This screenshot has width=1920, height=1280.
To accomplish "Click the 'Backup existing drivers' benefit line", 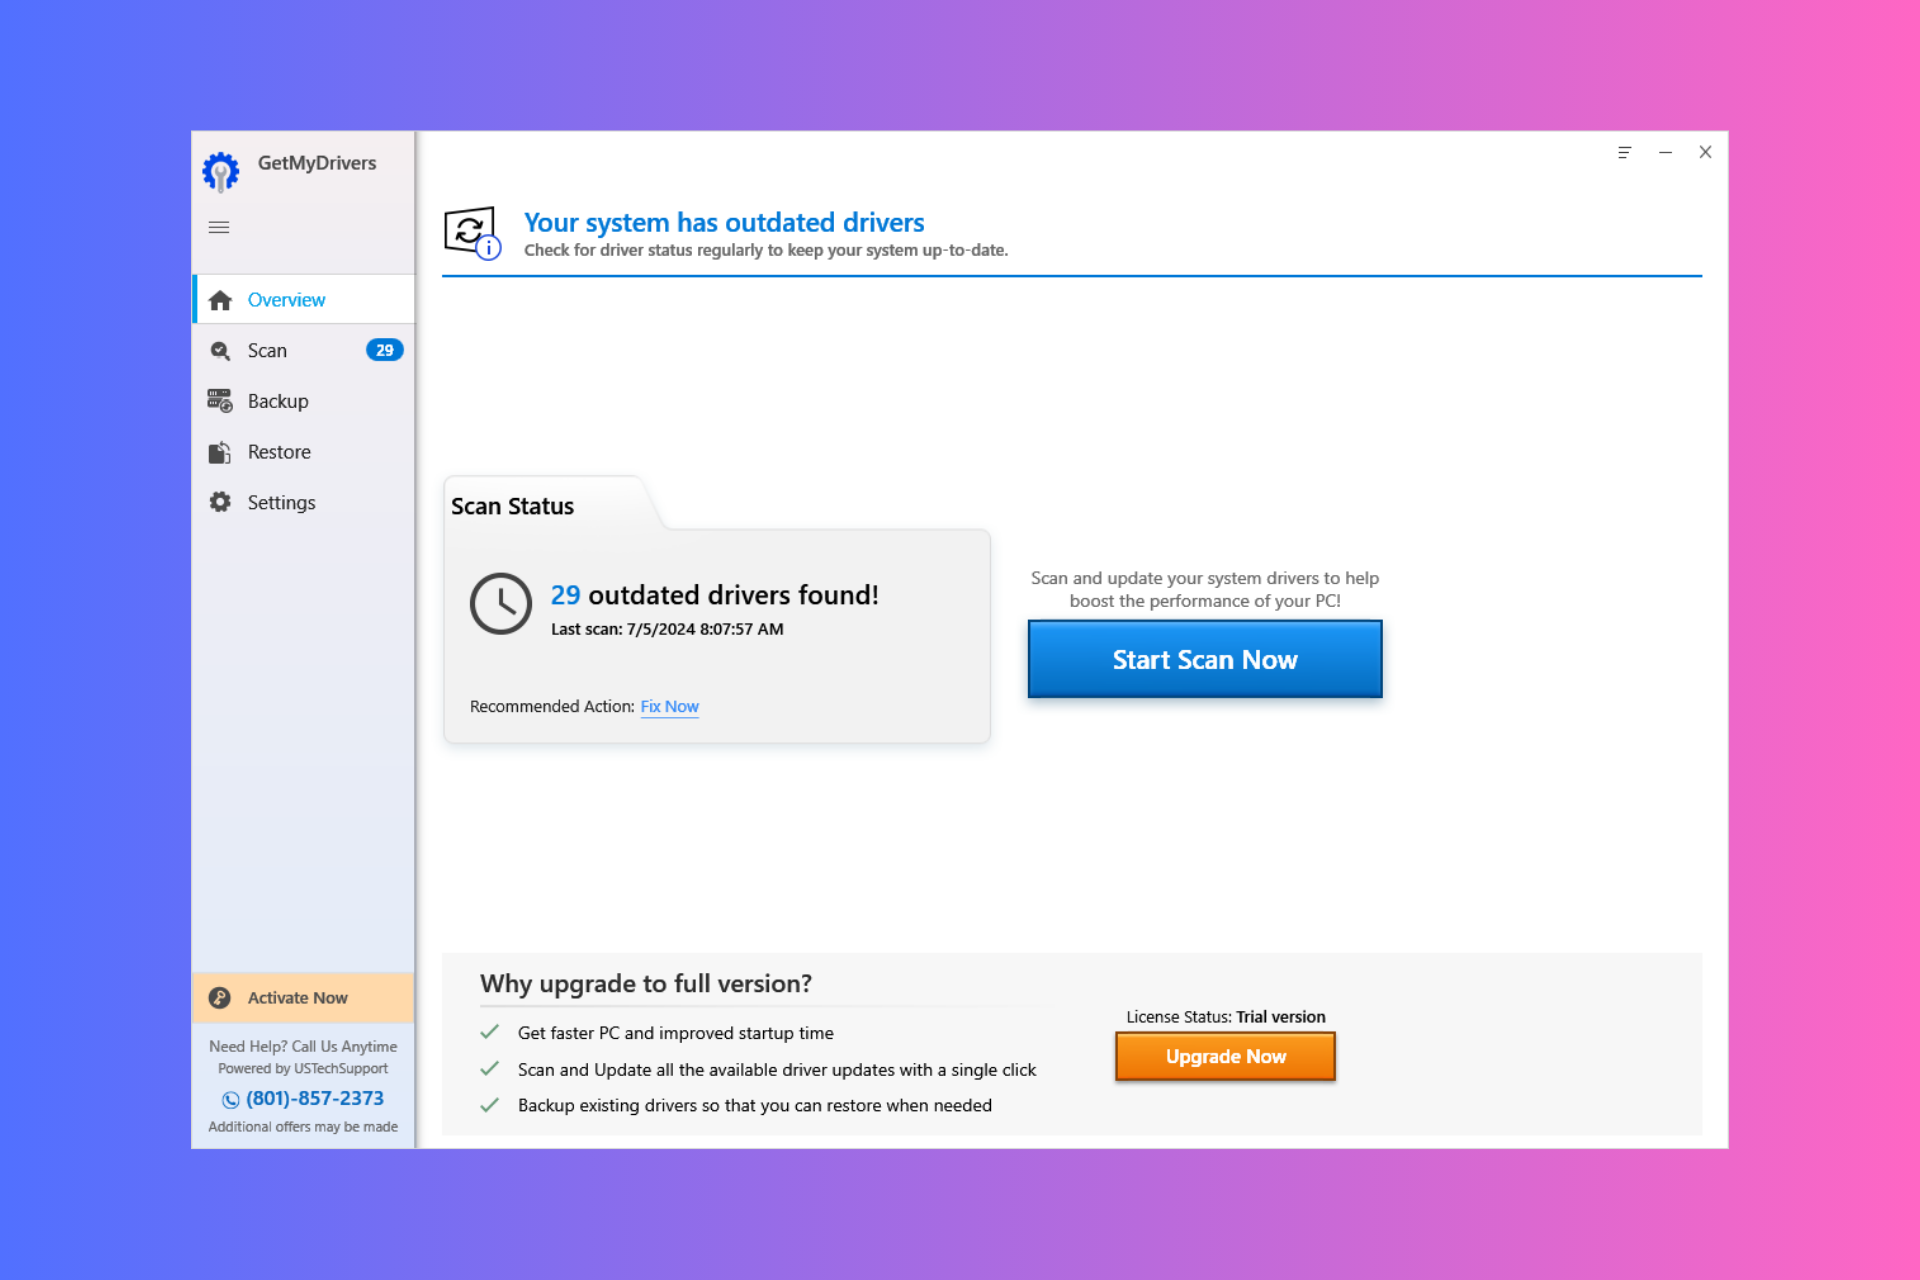I will pyautogui.click(x=754, y=1105).
